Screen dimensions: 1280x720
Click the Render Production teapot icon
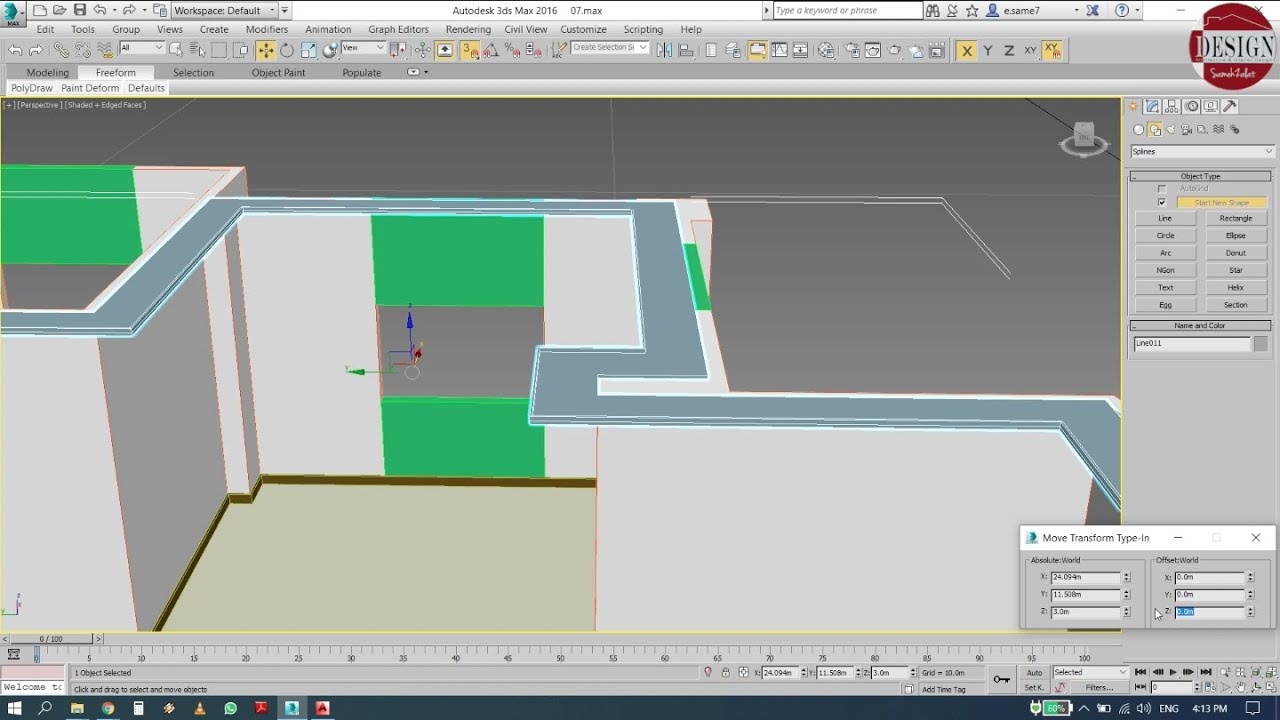(895, 50)
